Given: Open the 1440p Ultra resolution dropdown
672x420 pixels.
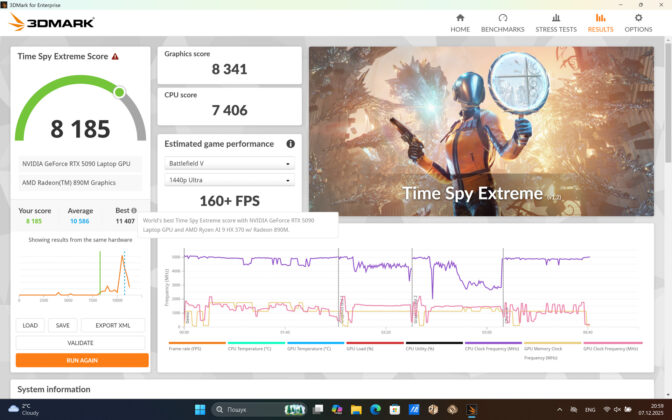Looking at the screenshot, I should tap(229, 180).
